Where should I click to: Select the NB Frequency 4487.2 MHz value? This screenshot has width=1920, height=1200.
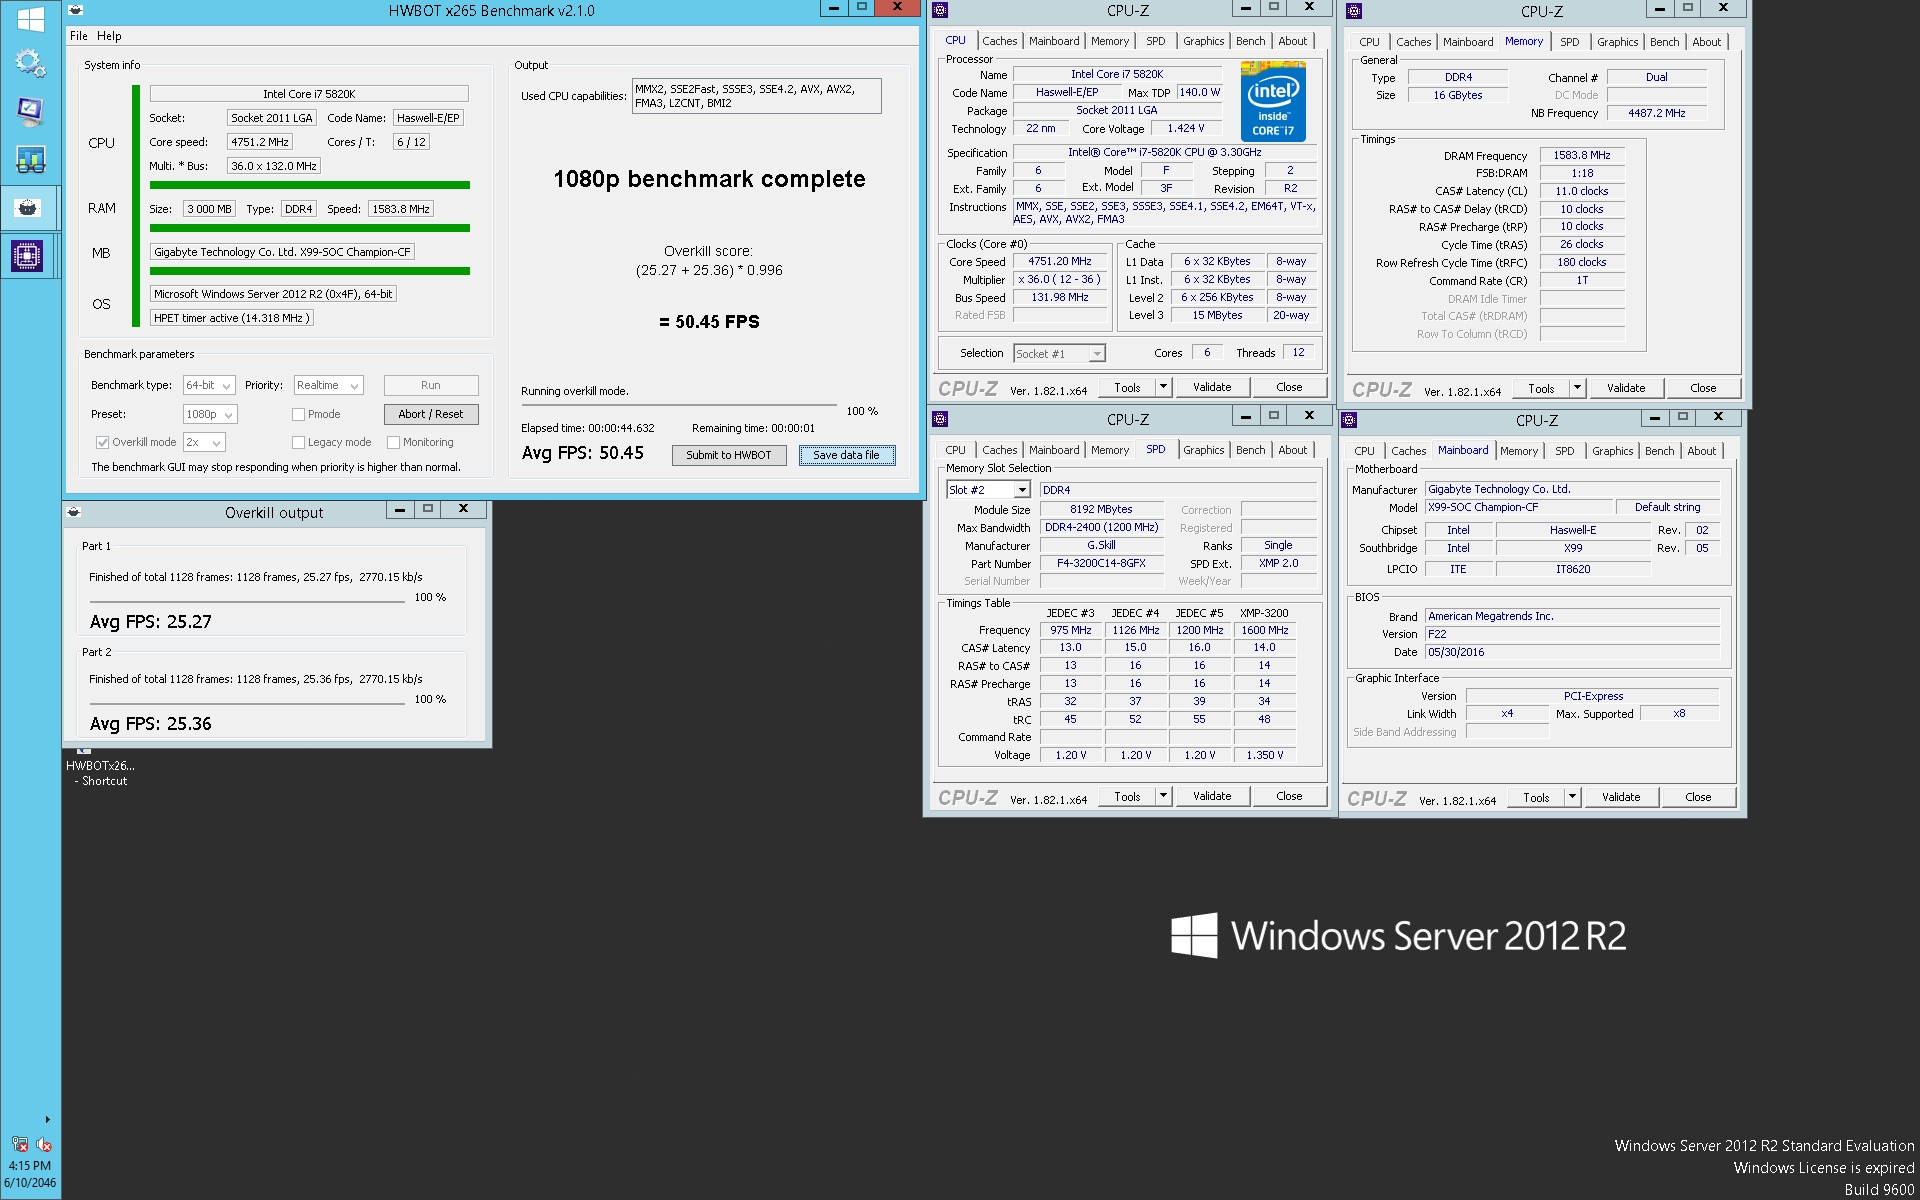1656,113
